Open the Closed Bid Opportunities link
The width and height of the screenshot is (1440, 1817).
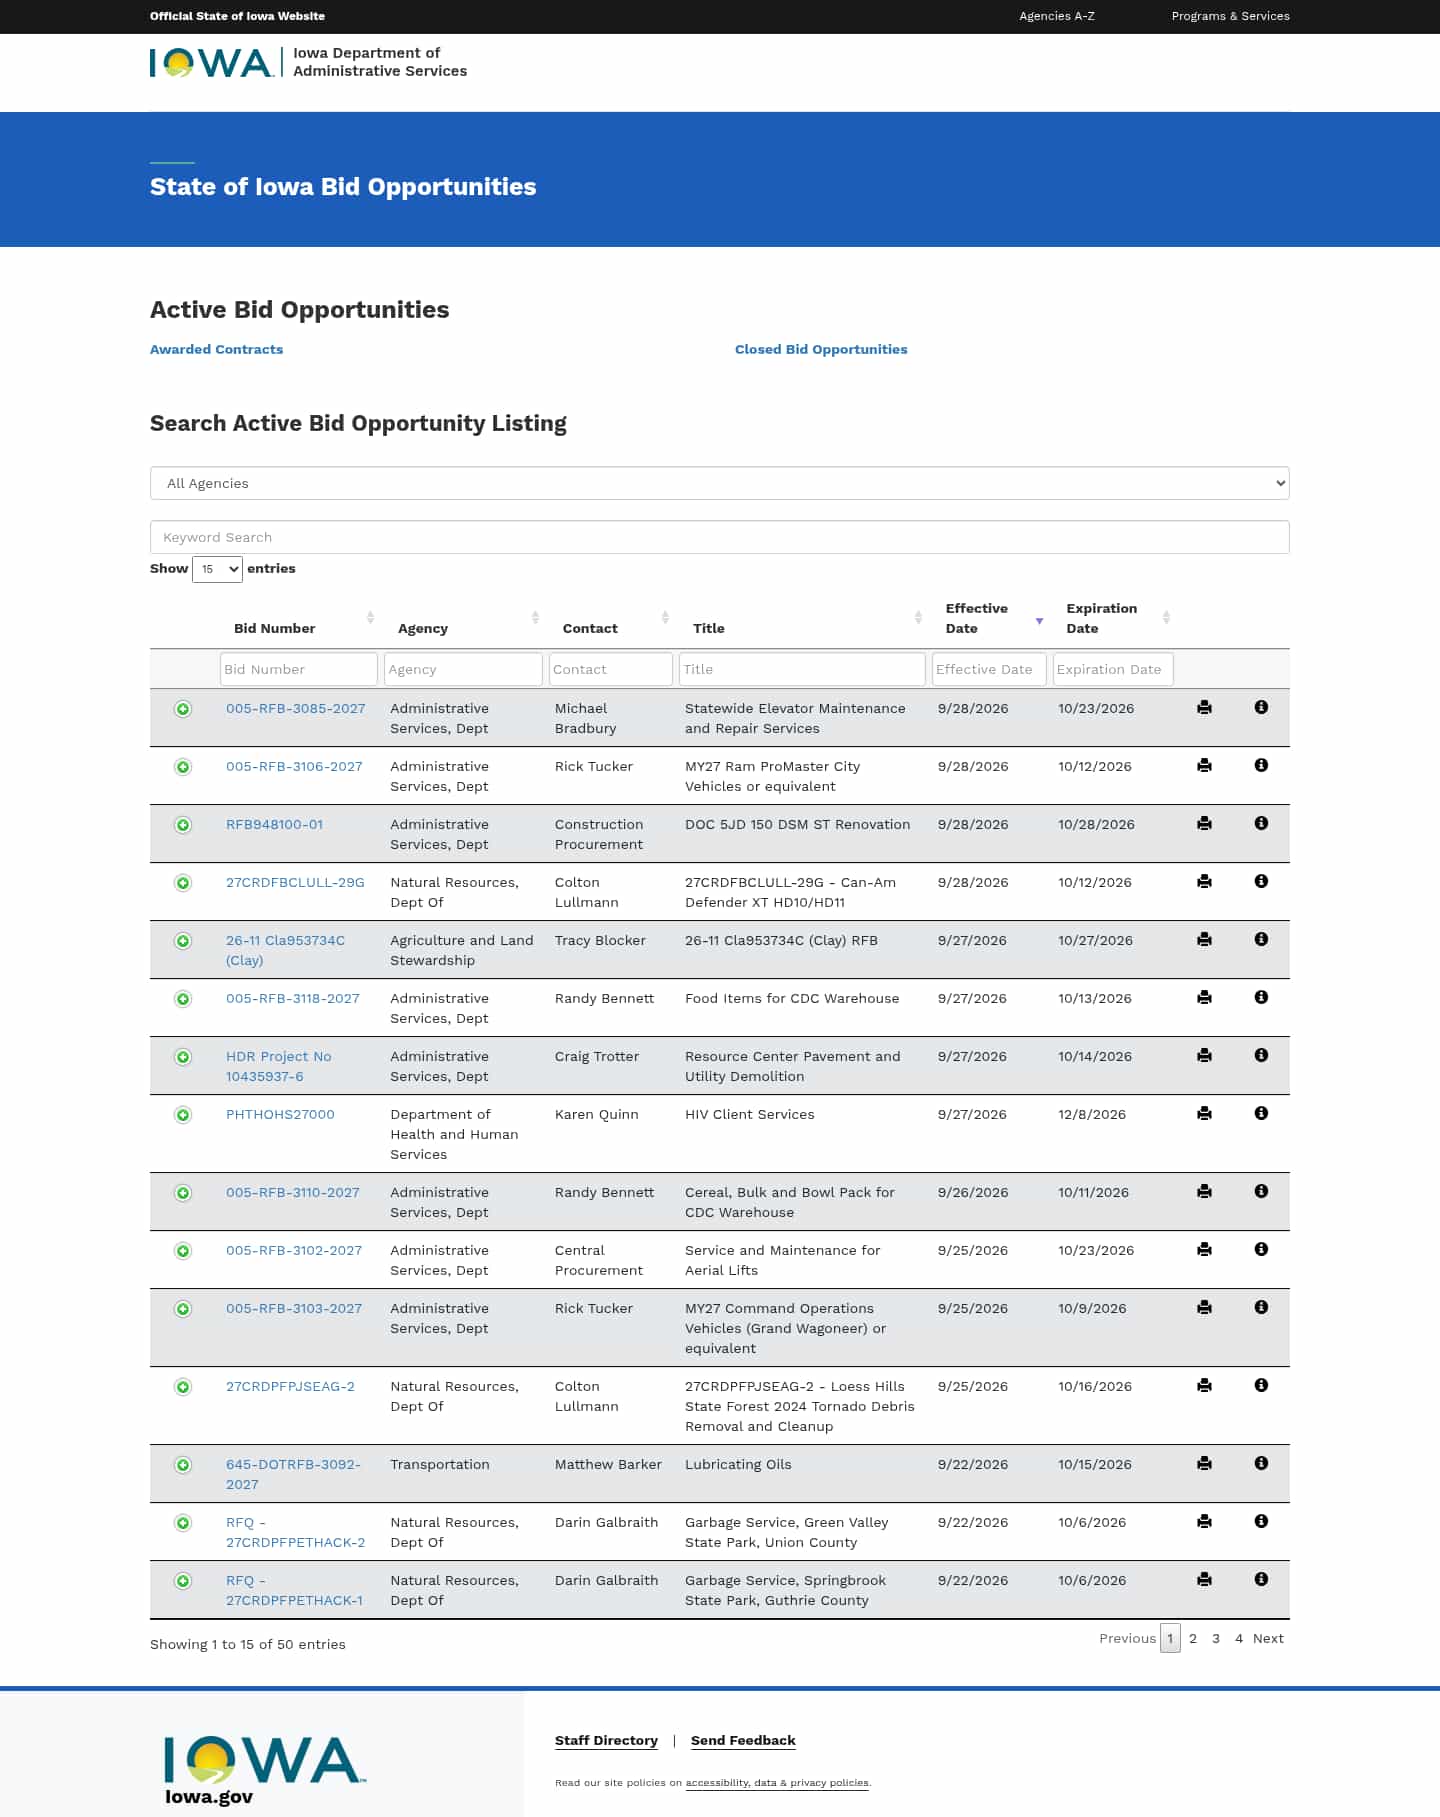[x=821, y=349]
